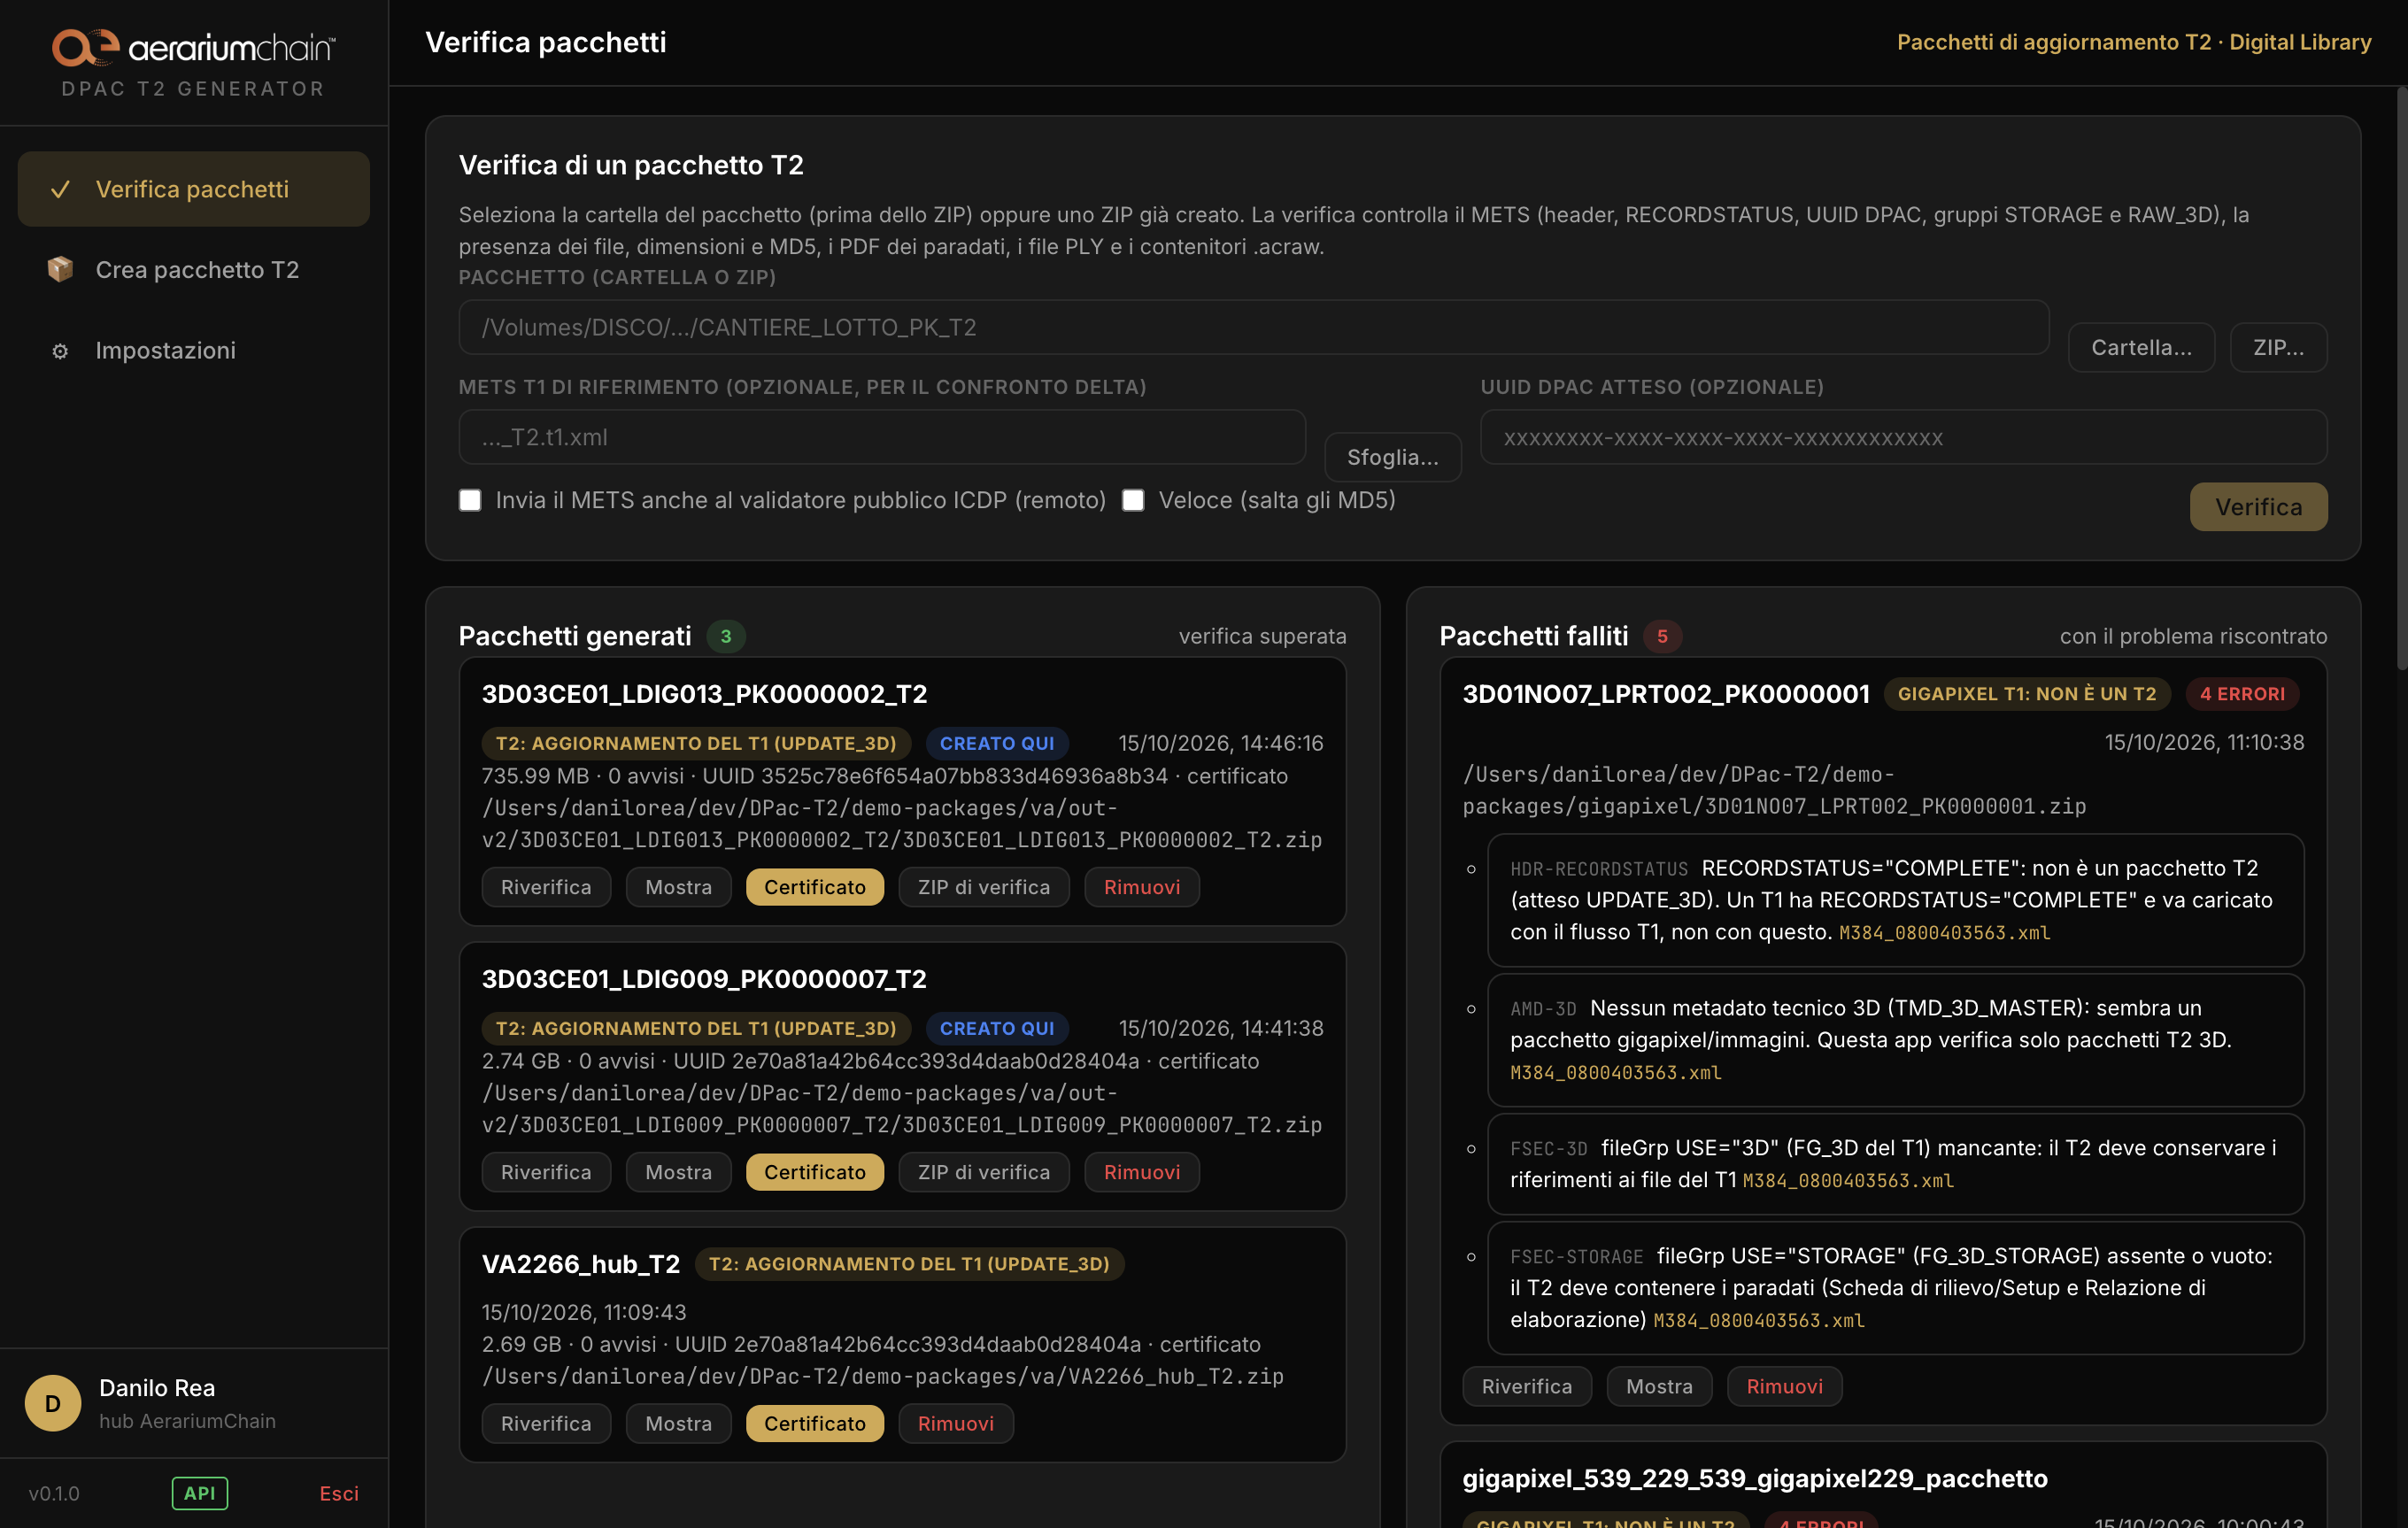Click package title VA2266_hub_T2
The height and width of the screenshot is (1528, 2408).
[581, 1264]
